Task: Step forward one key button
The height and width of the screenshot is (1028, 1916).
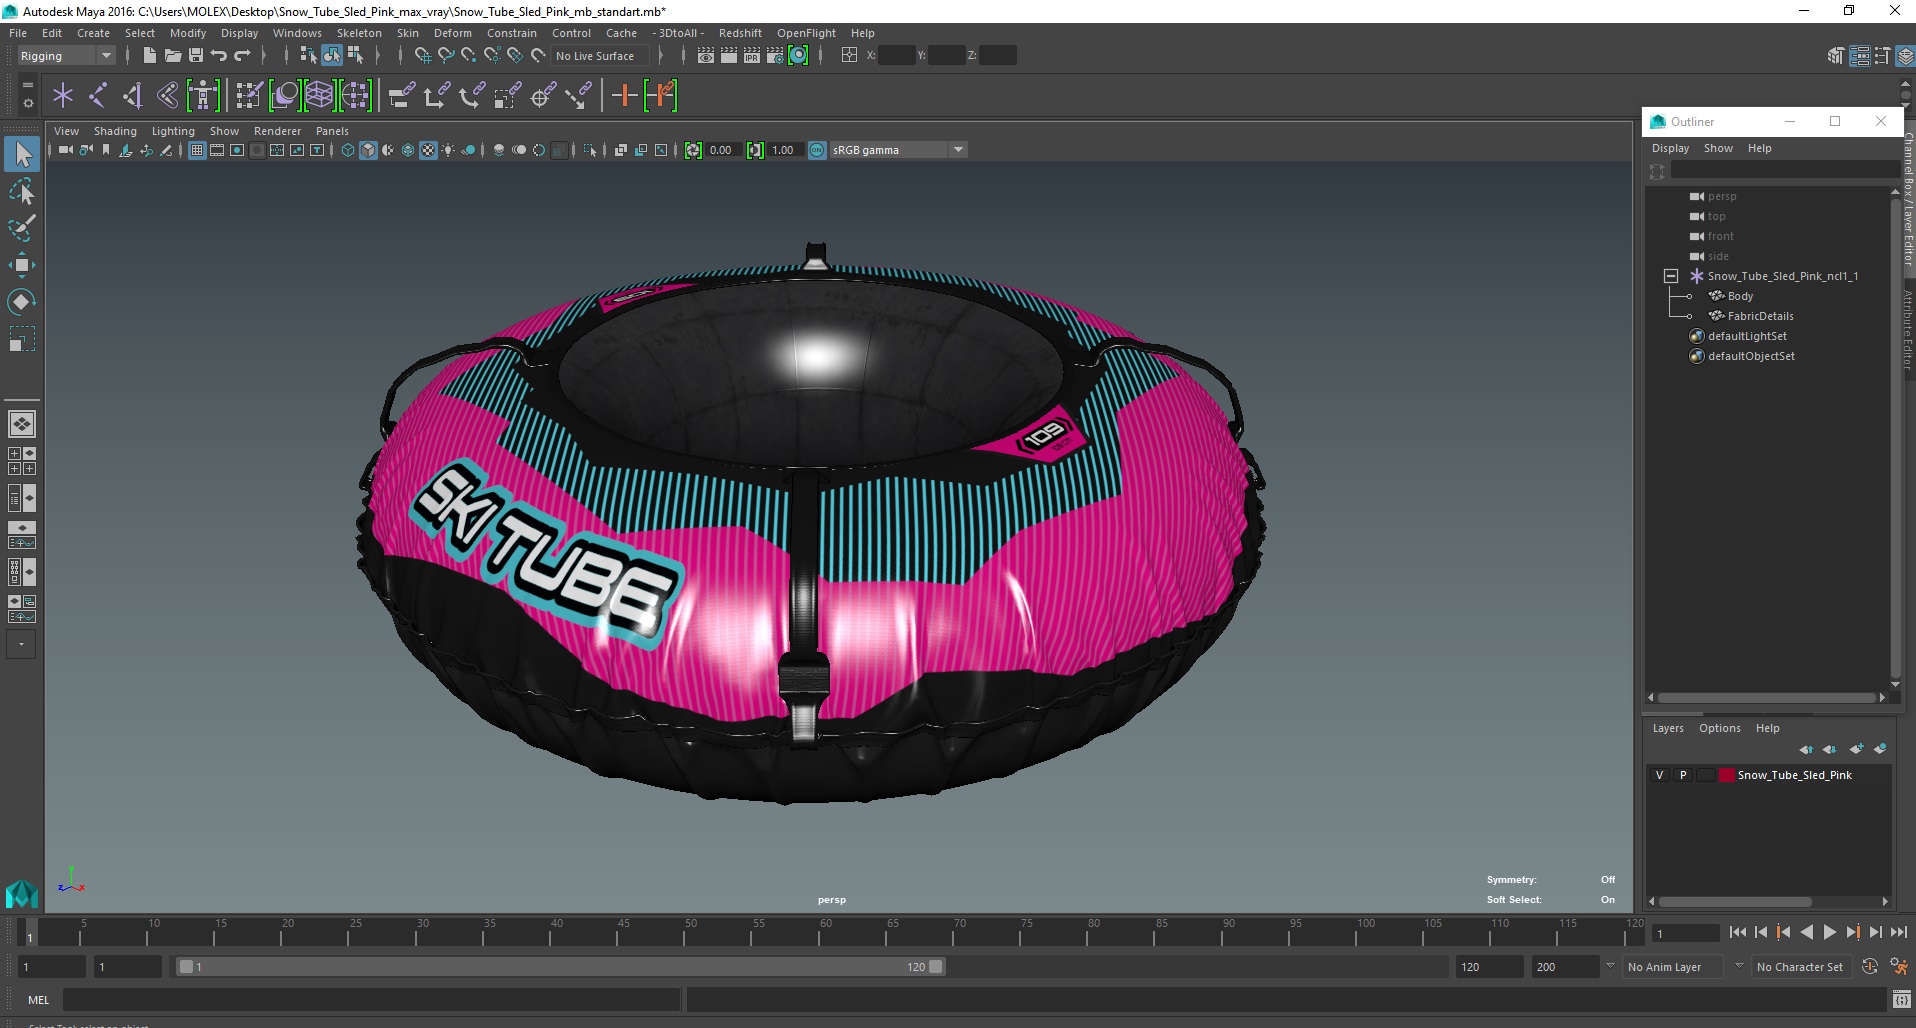Action: [x=1852, y=932]
